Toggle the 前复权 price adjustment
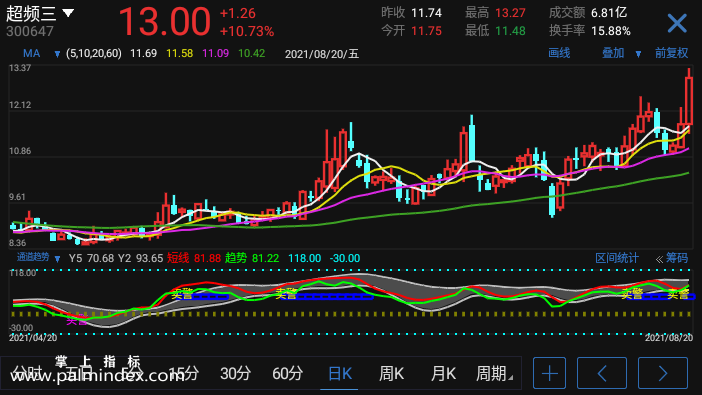 [671, 53]
